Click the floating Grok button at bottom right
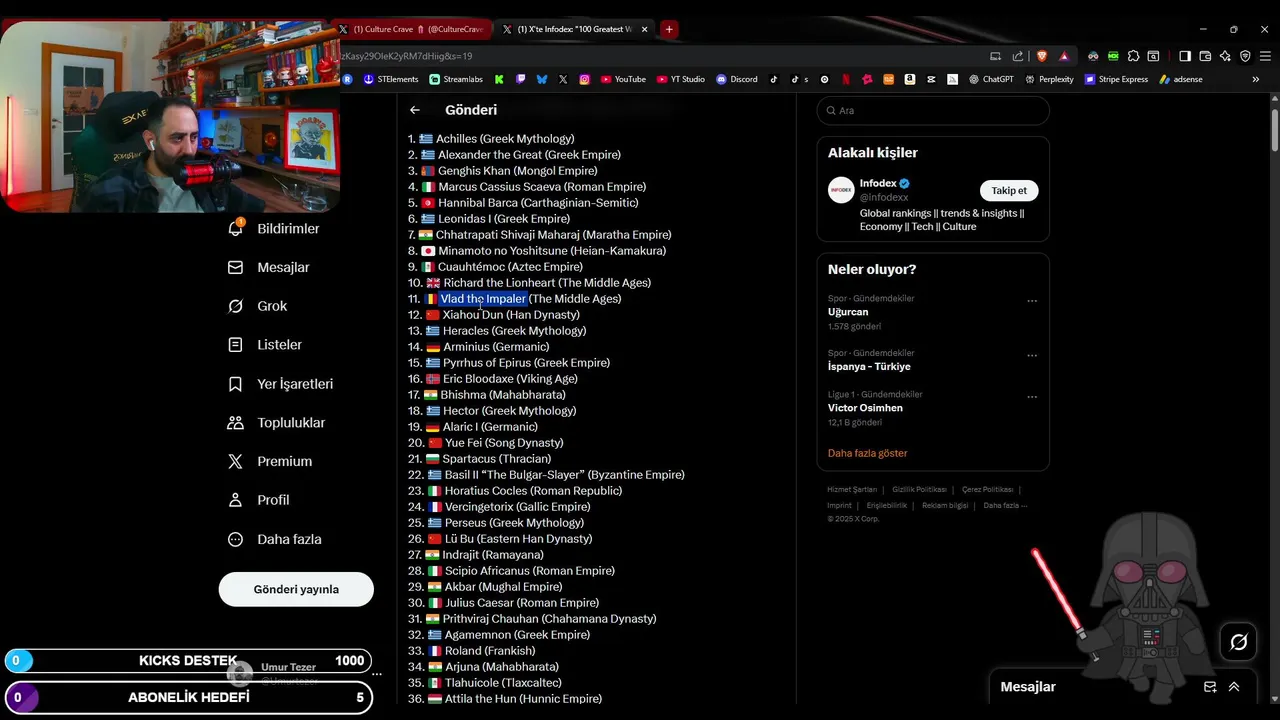 pyautogui.click(x=1238, y=642)
